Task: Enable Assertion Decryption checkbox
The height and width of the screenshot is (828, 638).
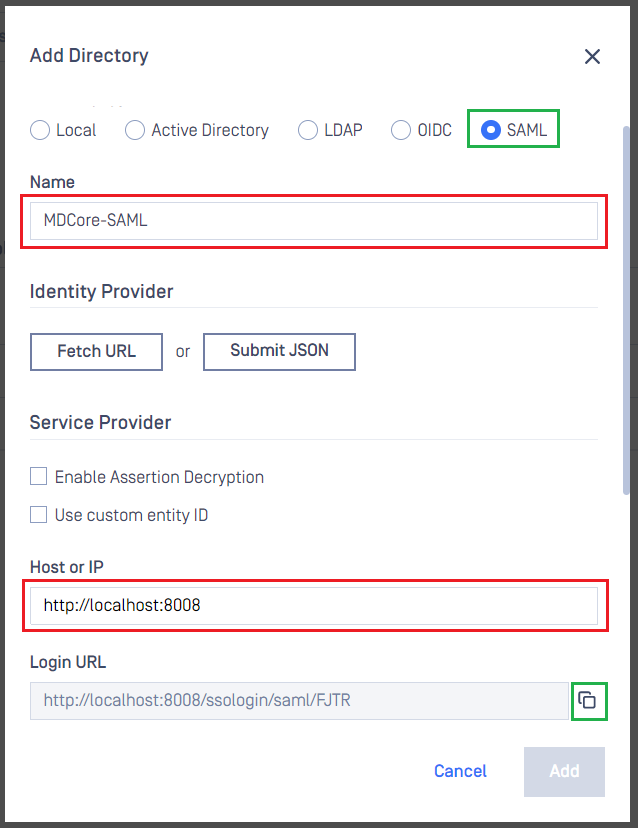Action: (39, 476)
